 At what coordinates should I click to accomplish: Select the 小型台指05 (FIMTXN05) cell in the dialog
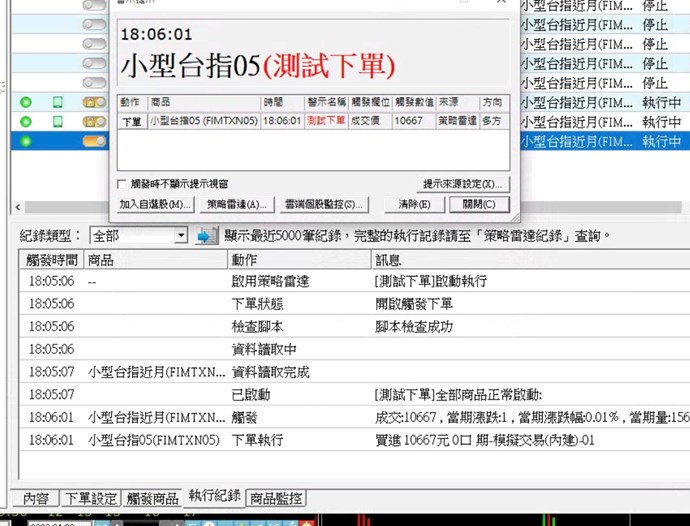(x=204, y=121)
